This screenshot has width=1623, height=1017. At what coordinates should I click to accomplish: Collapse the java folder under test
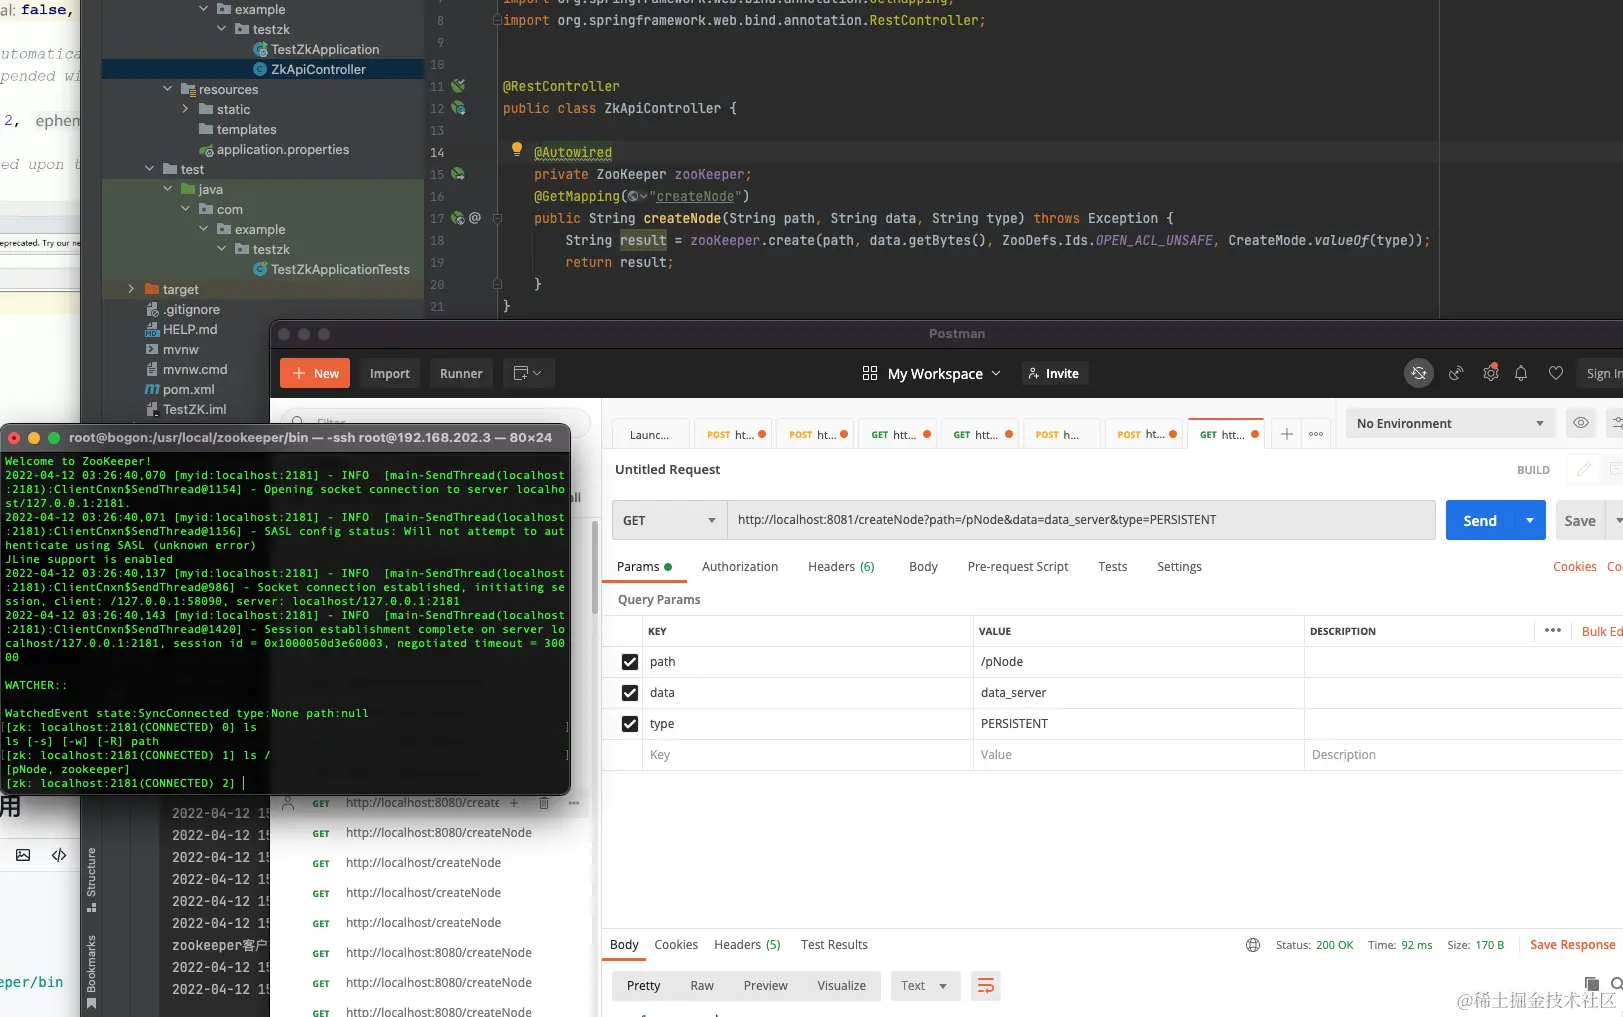tap(168, 189)
